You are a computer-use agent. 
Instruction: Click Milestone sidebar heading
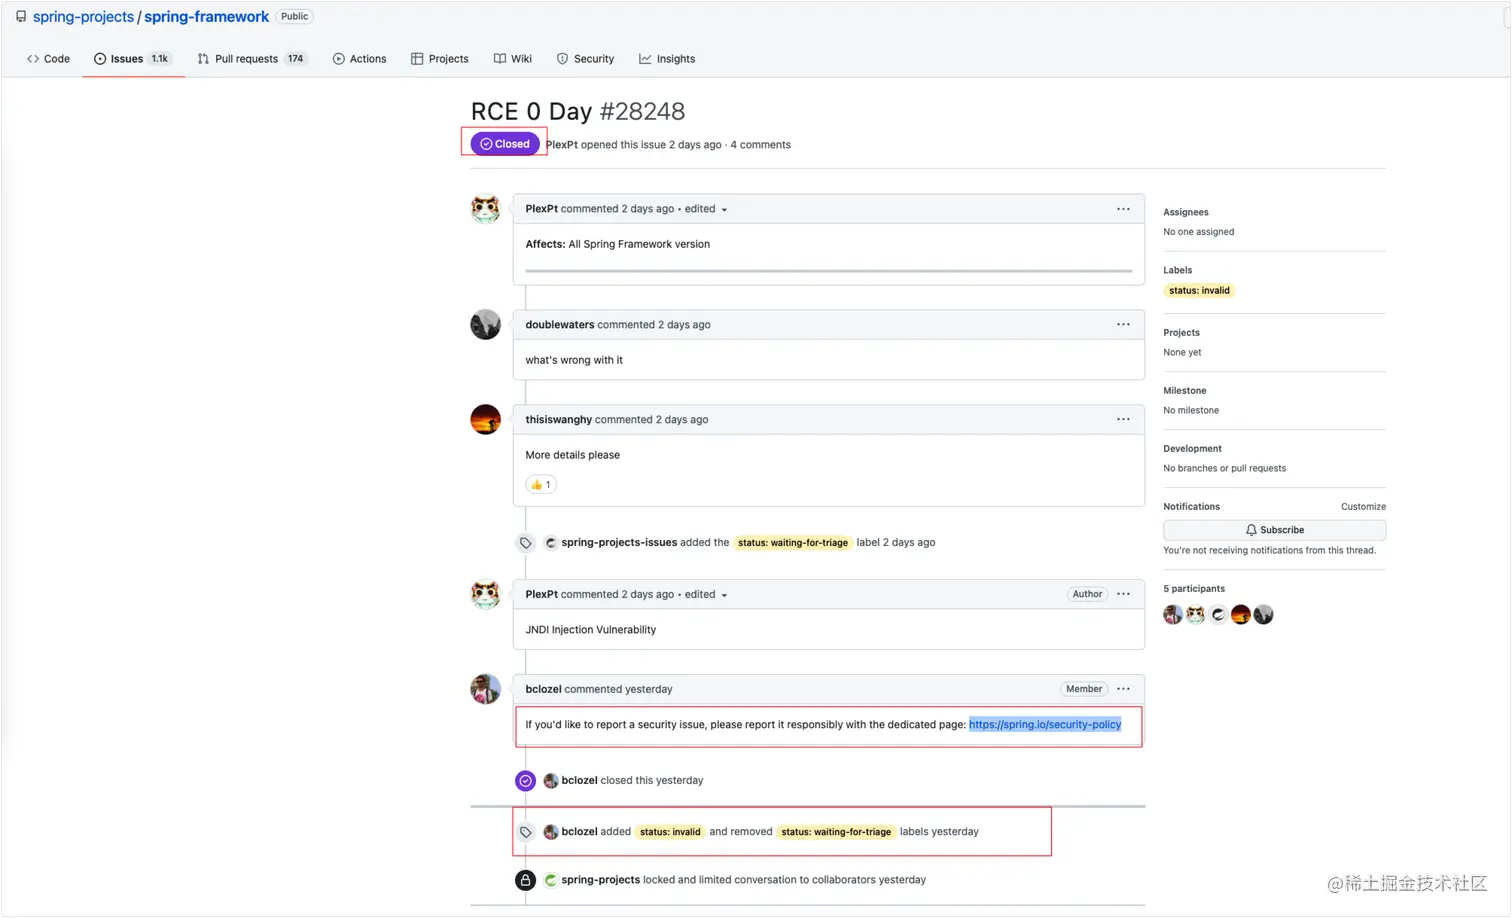pyautogui.click(x=1185, y=391)
